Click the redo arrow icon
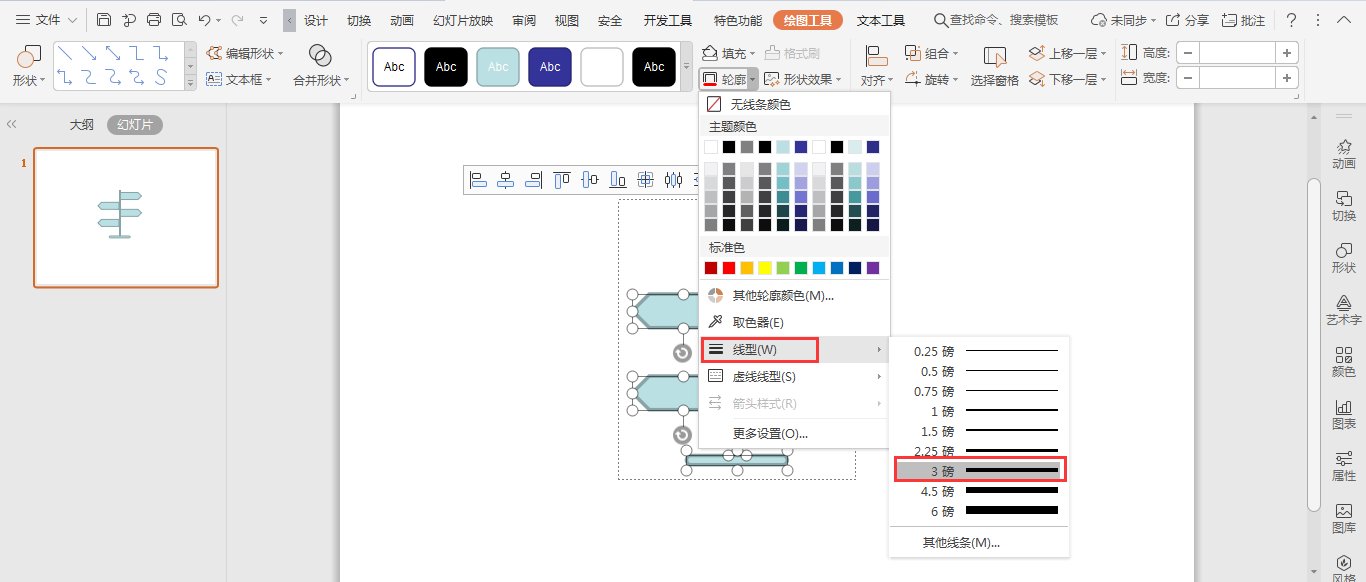This screenshot has height=582, width=1366. [x=237, y=20]
